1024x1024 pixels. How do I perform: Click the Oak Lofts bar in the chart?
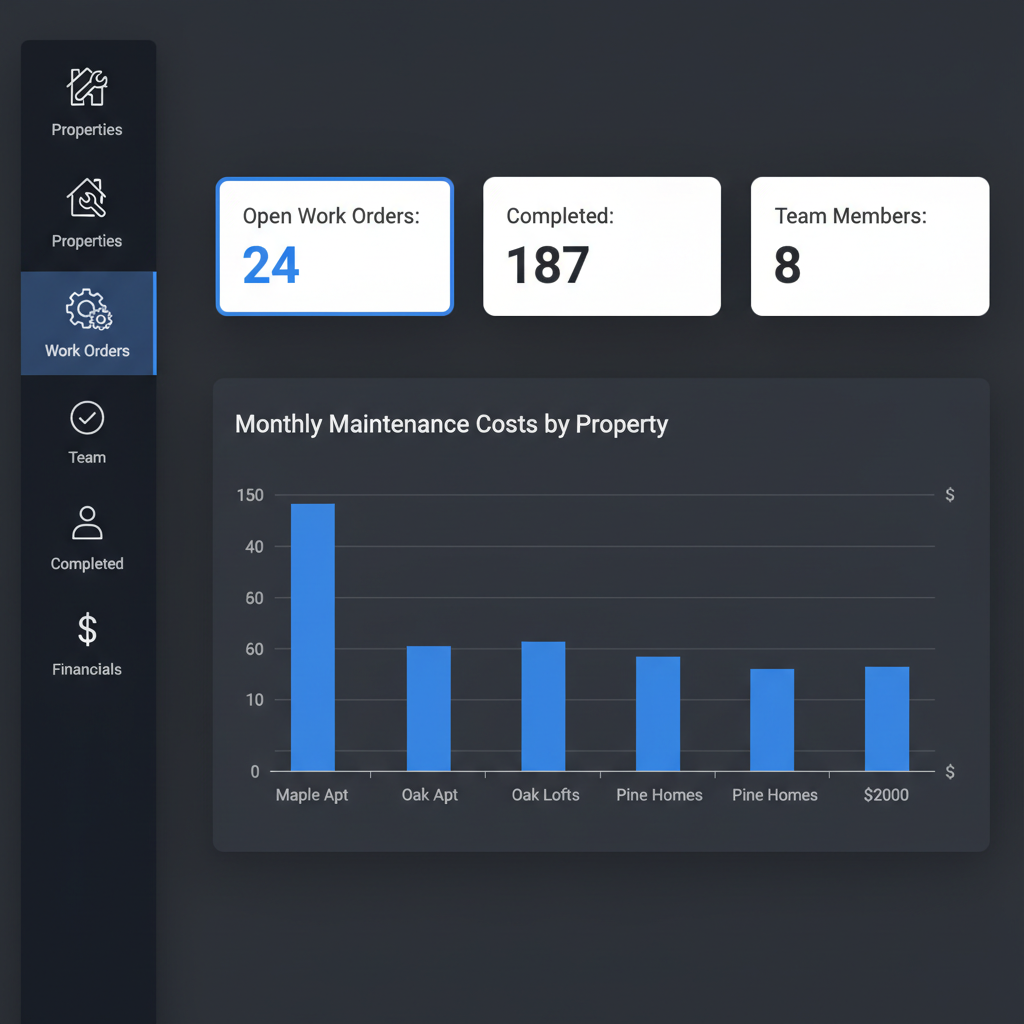tap(543, 707)
